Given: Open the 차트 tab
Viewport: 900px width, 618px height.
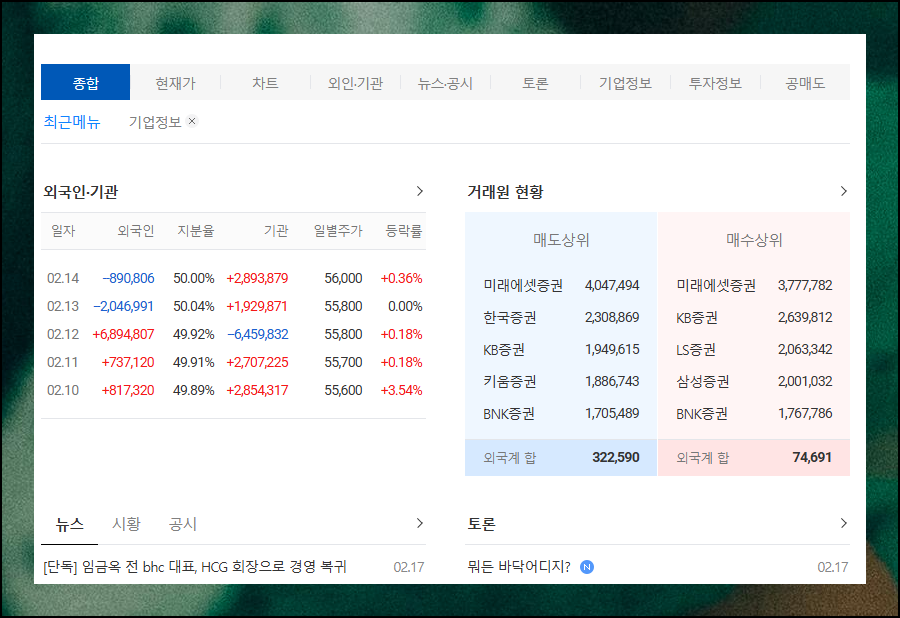Looking at the screenshot, I should (x=265, y=83).
